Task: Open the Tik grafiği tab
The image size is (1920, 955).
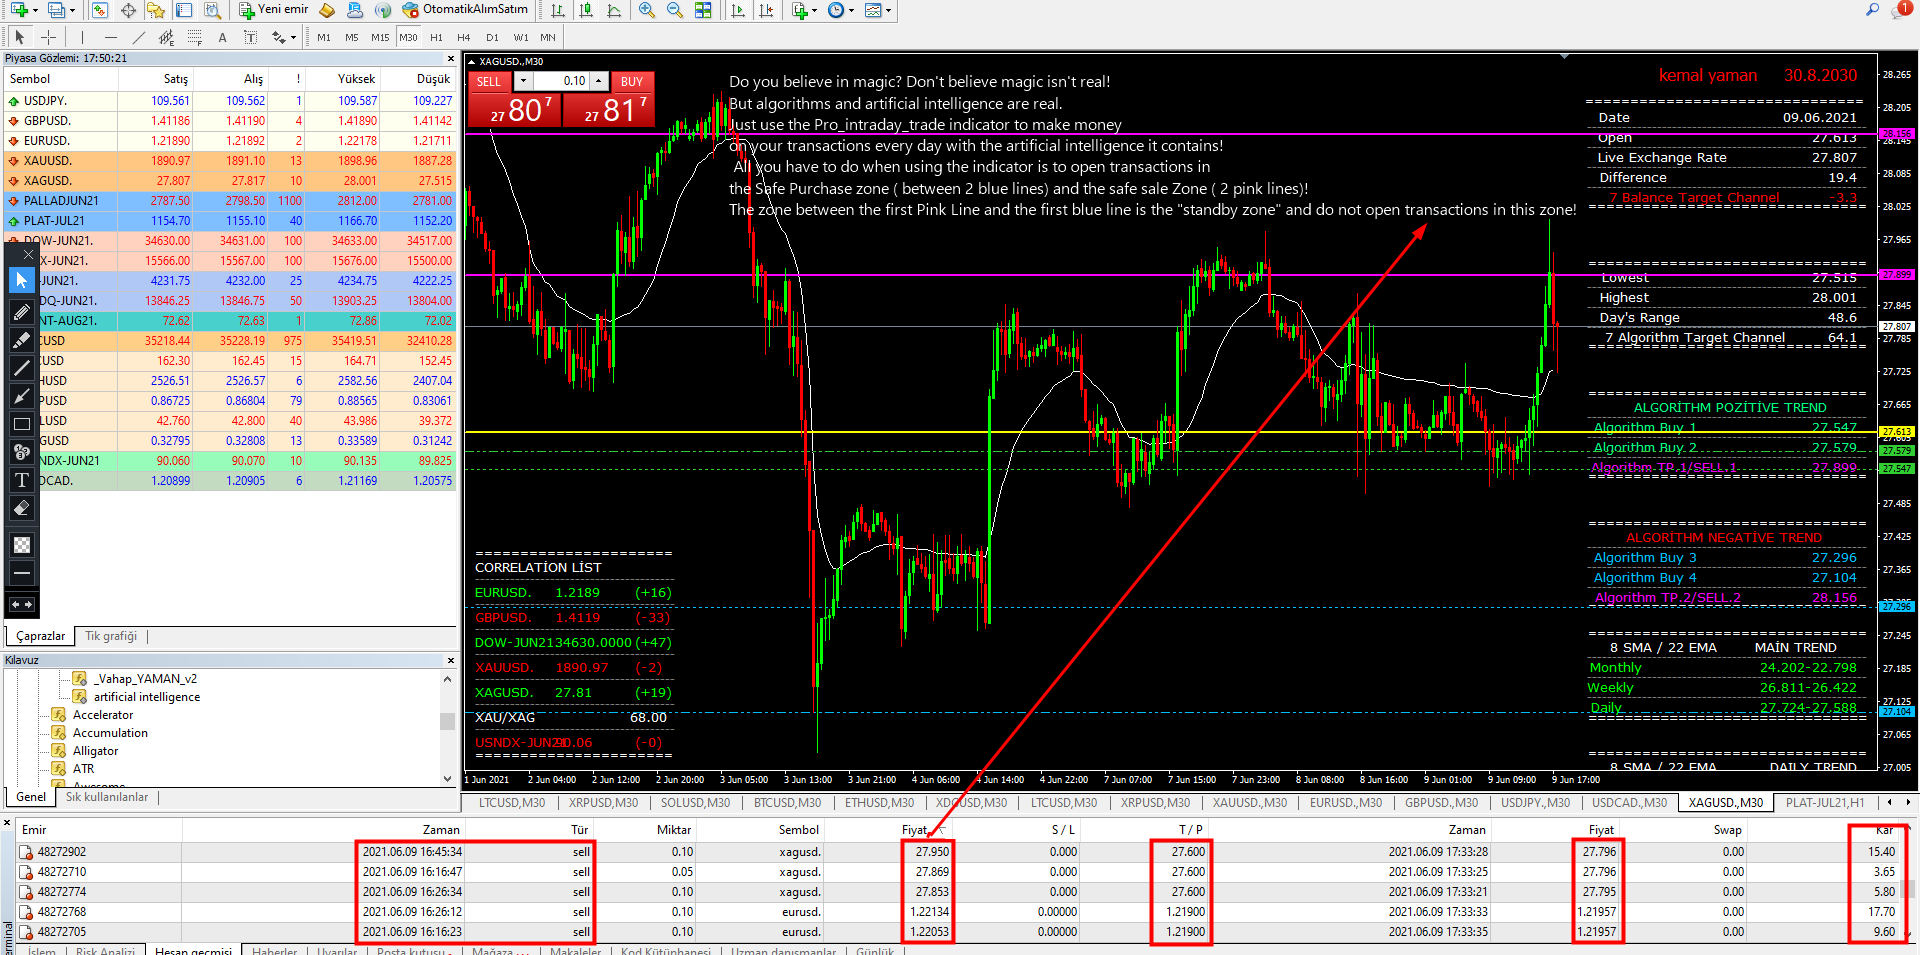Action: click(111, 636)
